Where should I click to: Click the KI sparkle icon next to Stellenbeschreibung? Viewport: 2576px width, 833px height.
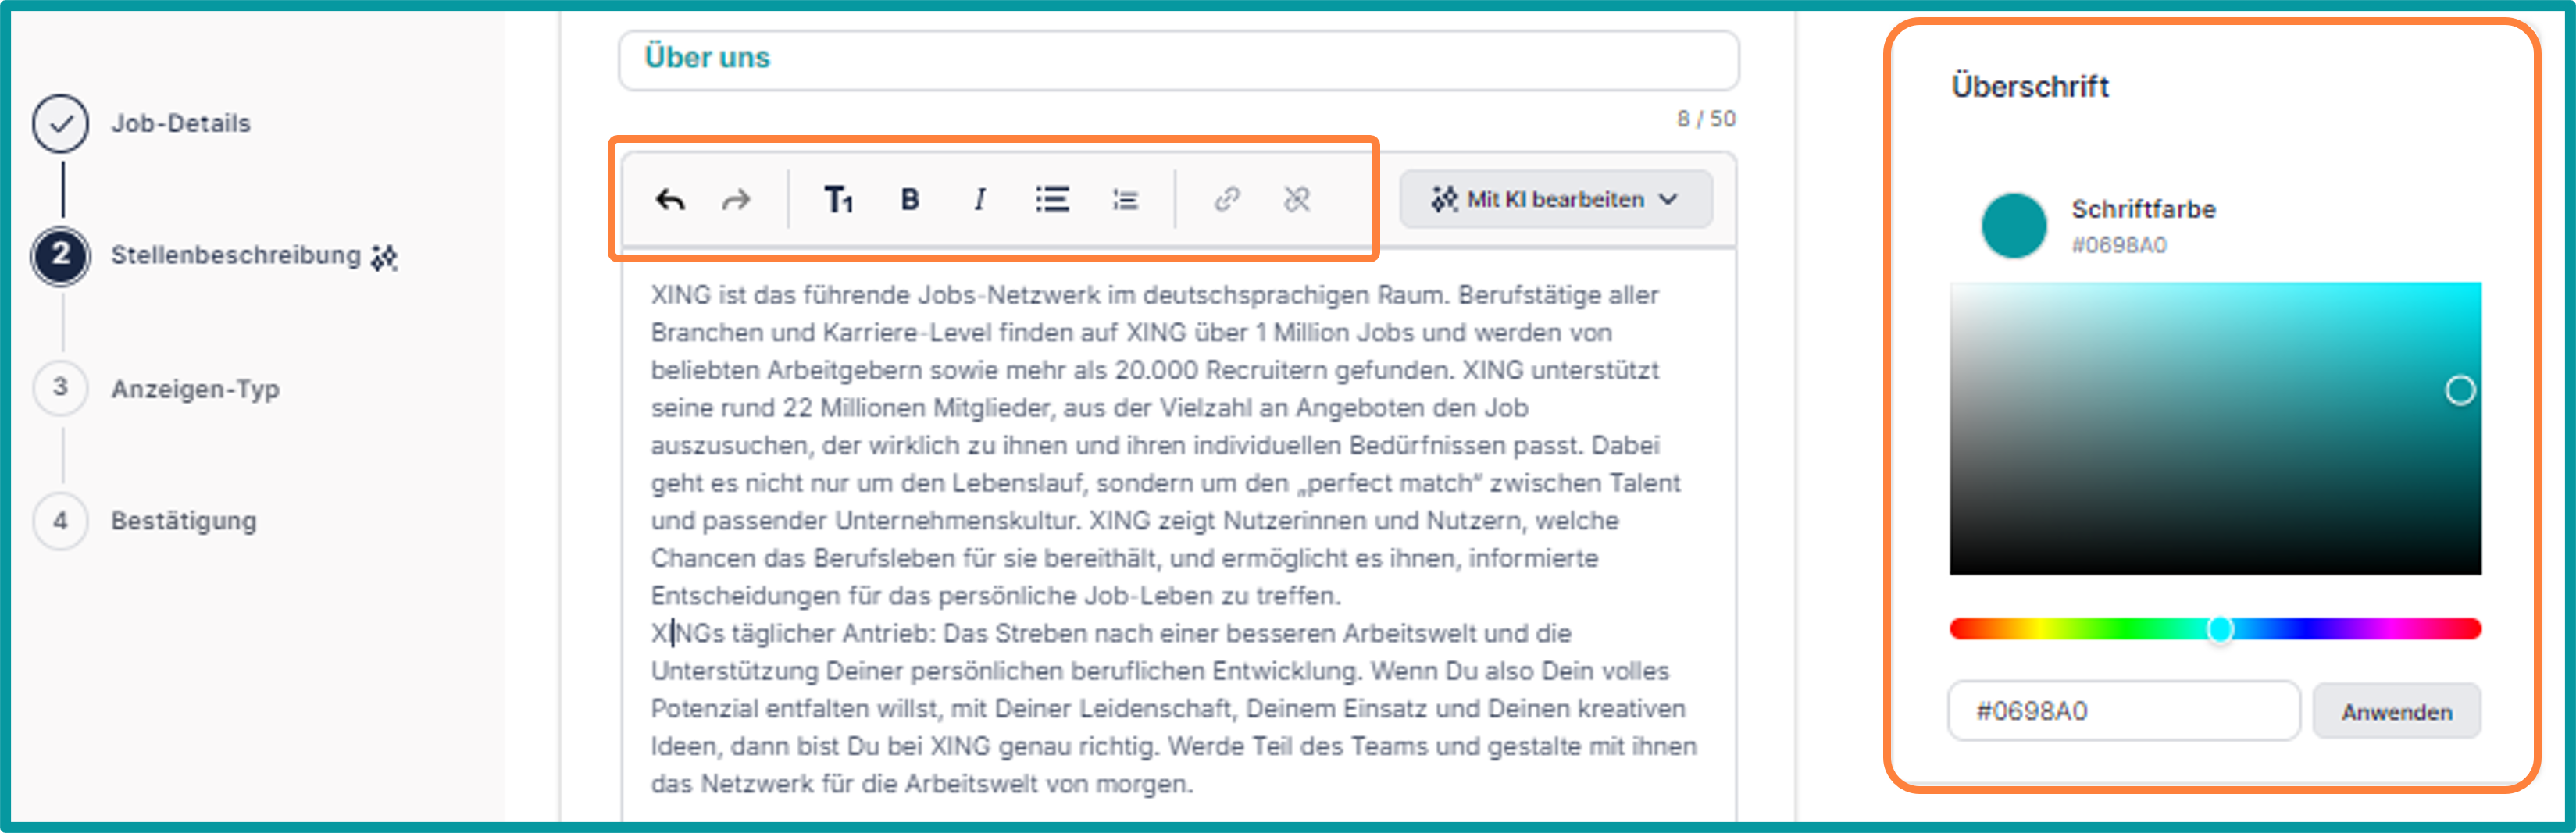pyautogui.click(x=384, y=257)
